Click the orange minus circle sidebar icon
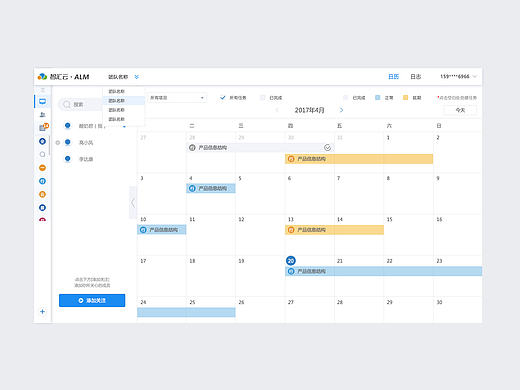520x390 pixels. (42, 168)
